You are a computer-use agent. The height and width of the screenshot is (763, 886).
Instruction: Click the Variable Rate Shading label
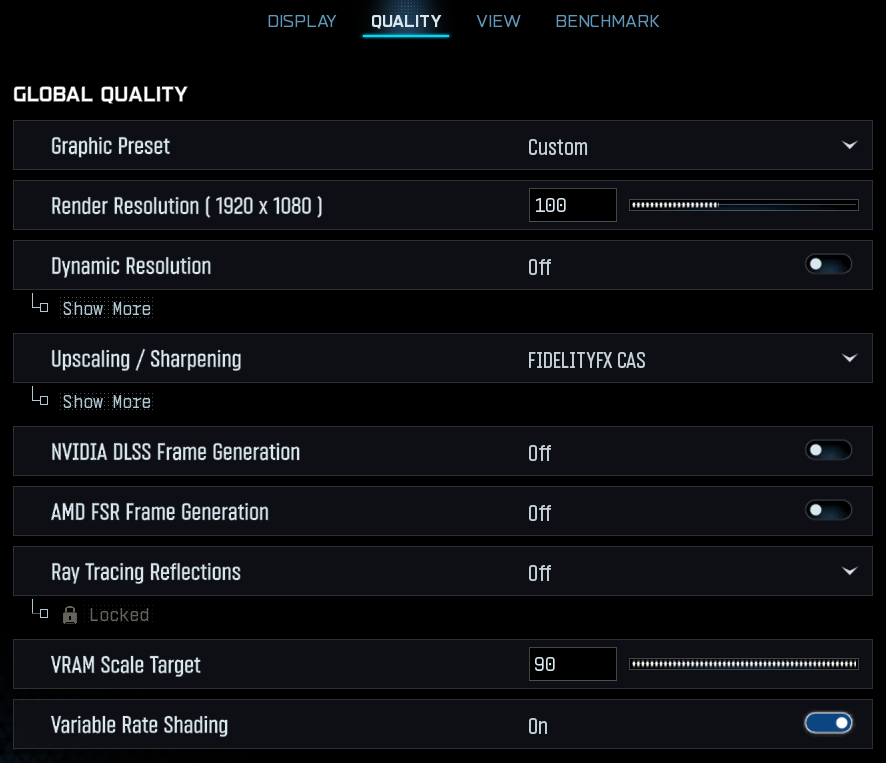[x=140, y=725]
